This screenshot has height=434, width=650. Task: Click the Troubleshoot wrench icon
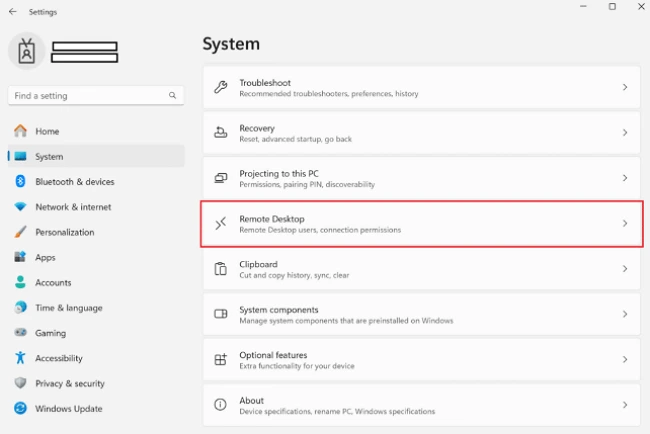[221, 88]
